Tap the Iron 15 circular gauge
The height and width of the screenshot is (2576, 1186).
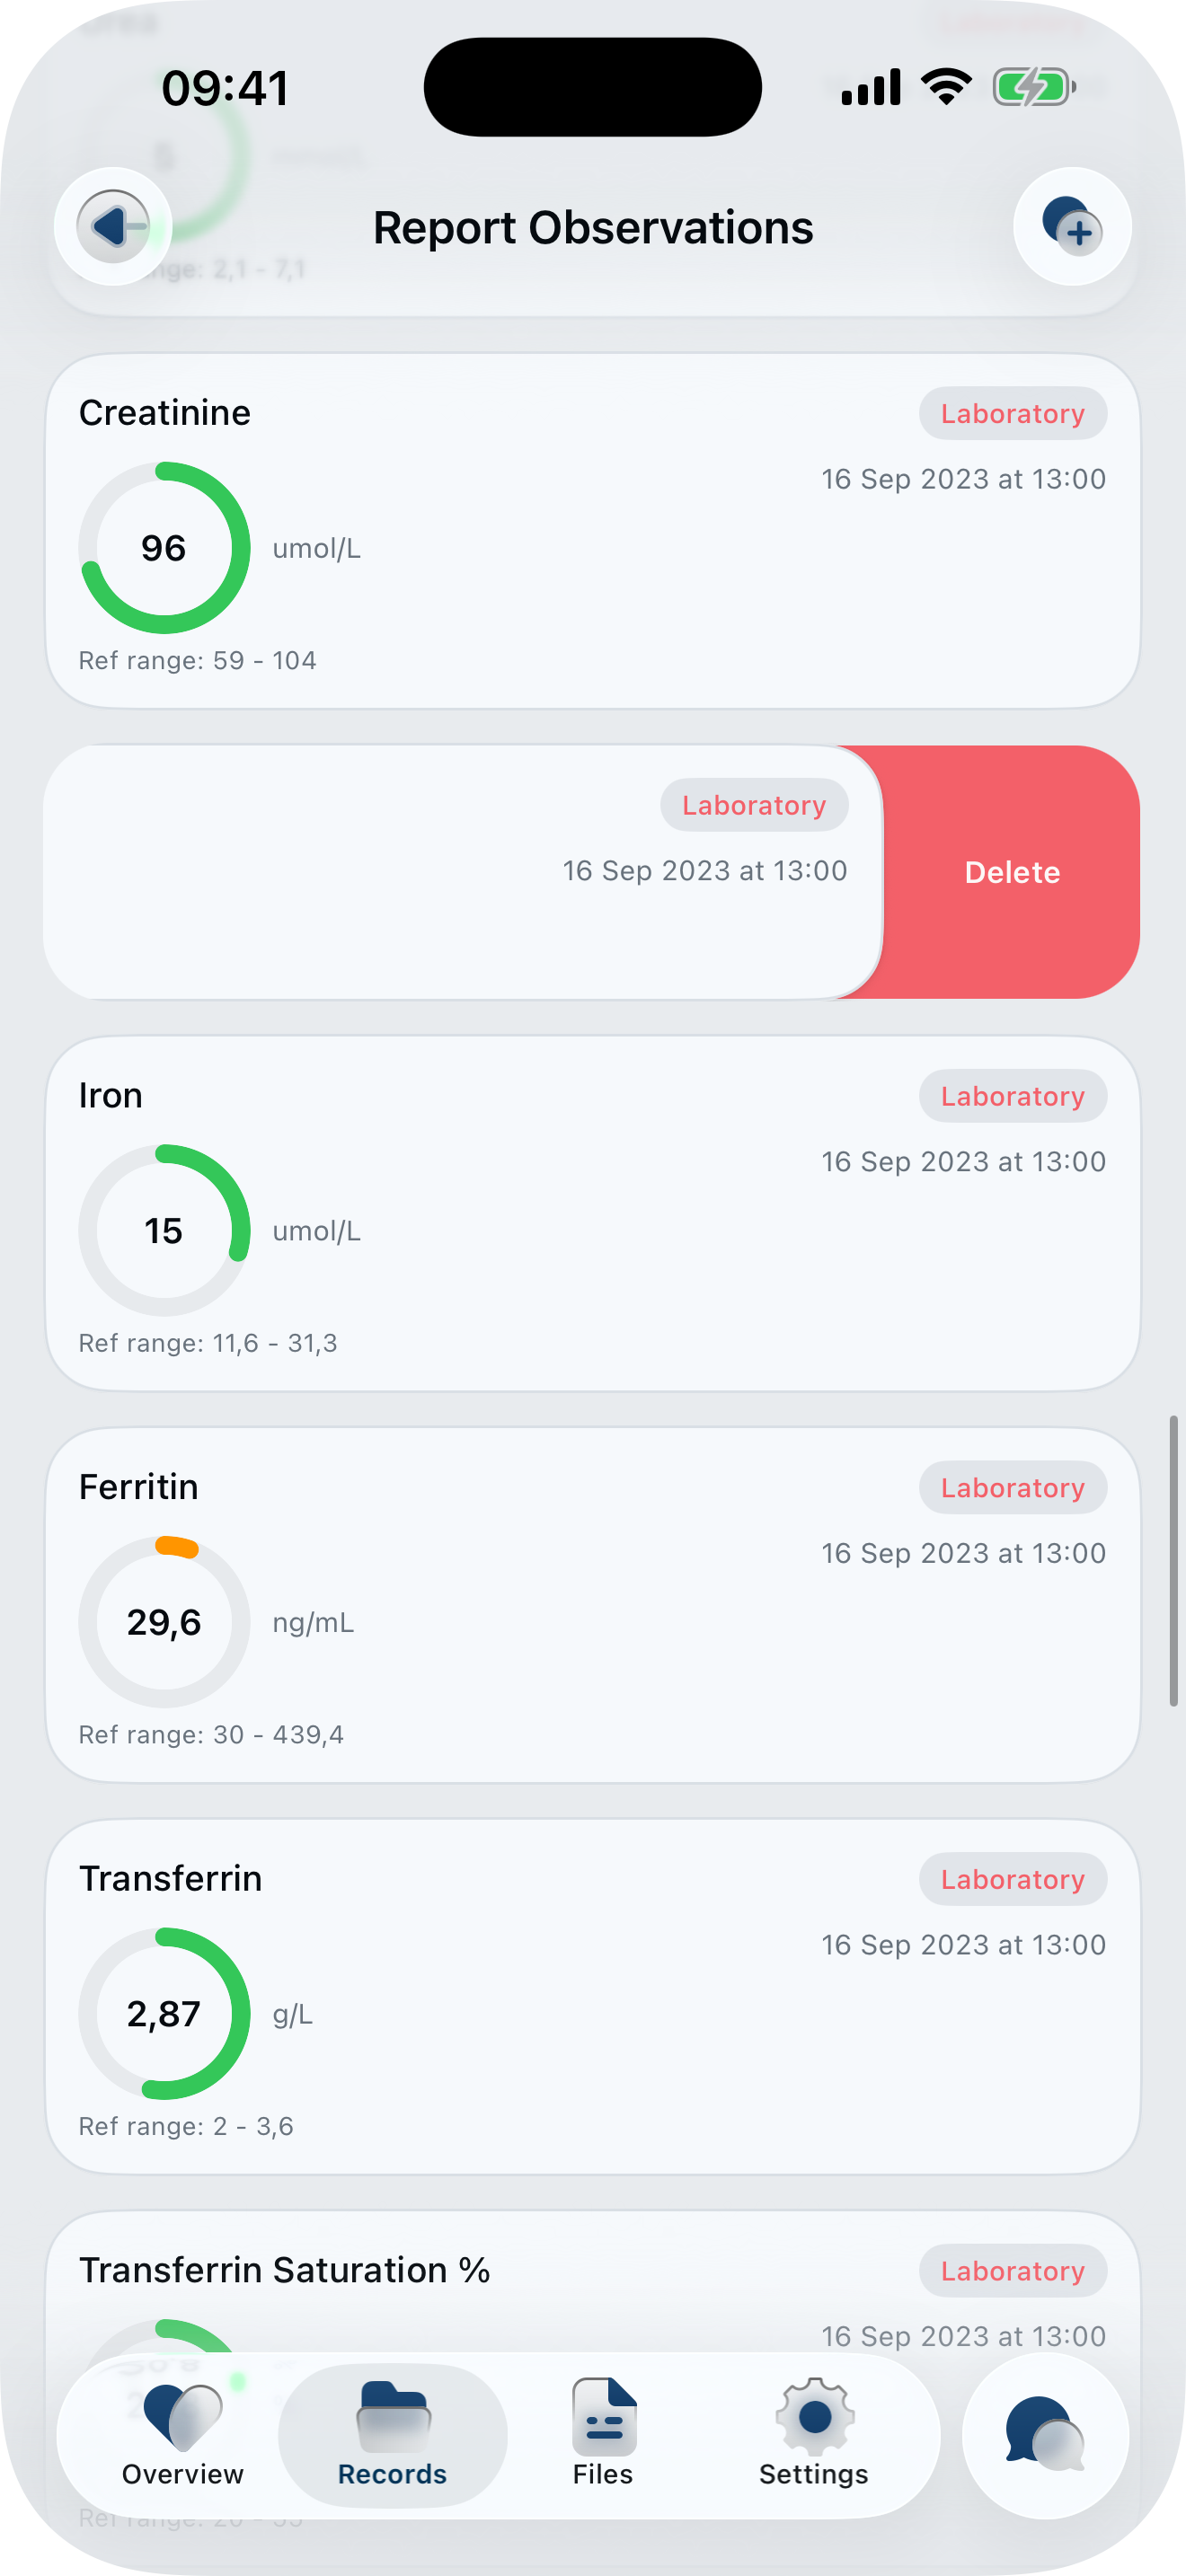164,1231
